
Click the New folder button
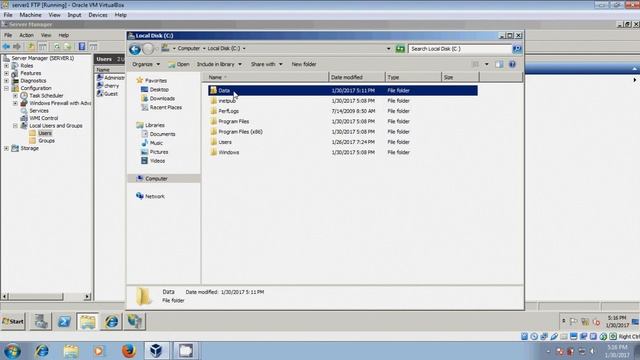click(x=304, y=64)
